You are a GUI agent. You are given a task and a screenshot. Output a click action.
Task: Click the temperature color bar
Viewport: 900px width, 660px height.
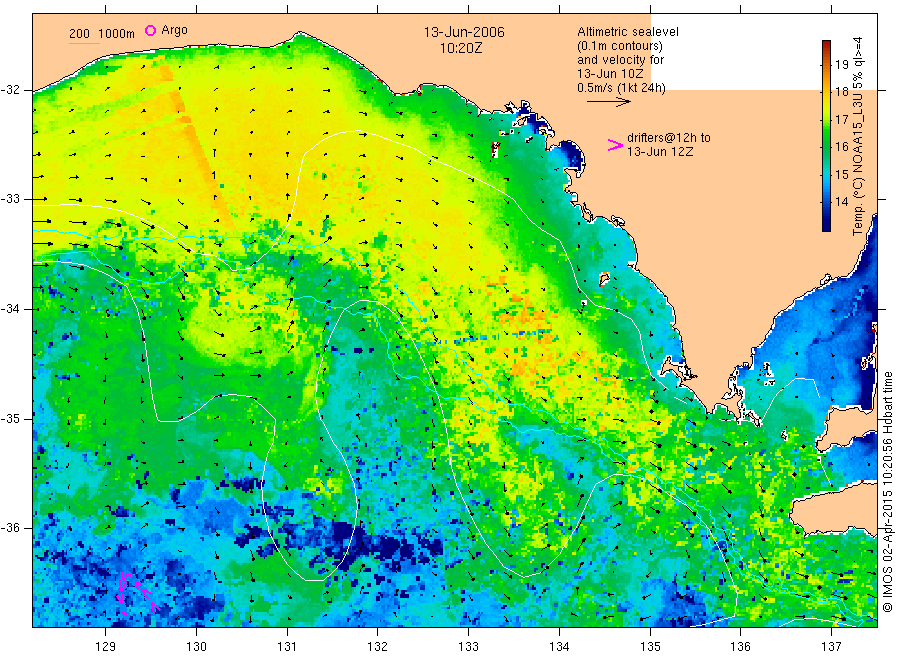(826, 136)
